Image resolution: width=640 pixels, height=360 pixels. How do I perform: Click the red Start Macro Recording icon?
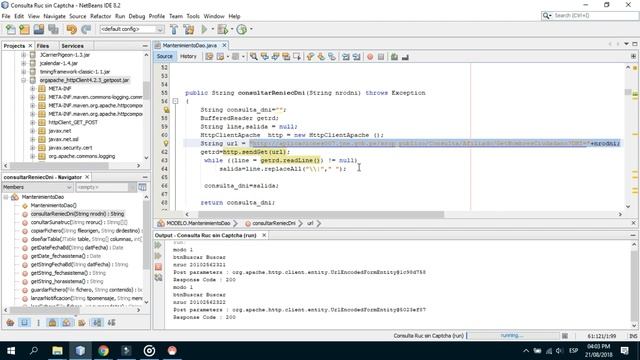(370, 57)
